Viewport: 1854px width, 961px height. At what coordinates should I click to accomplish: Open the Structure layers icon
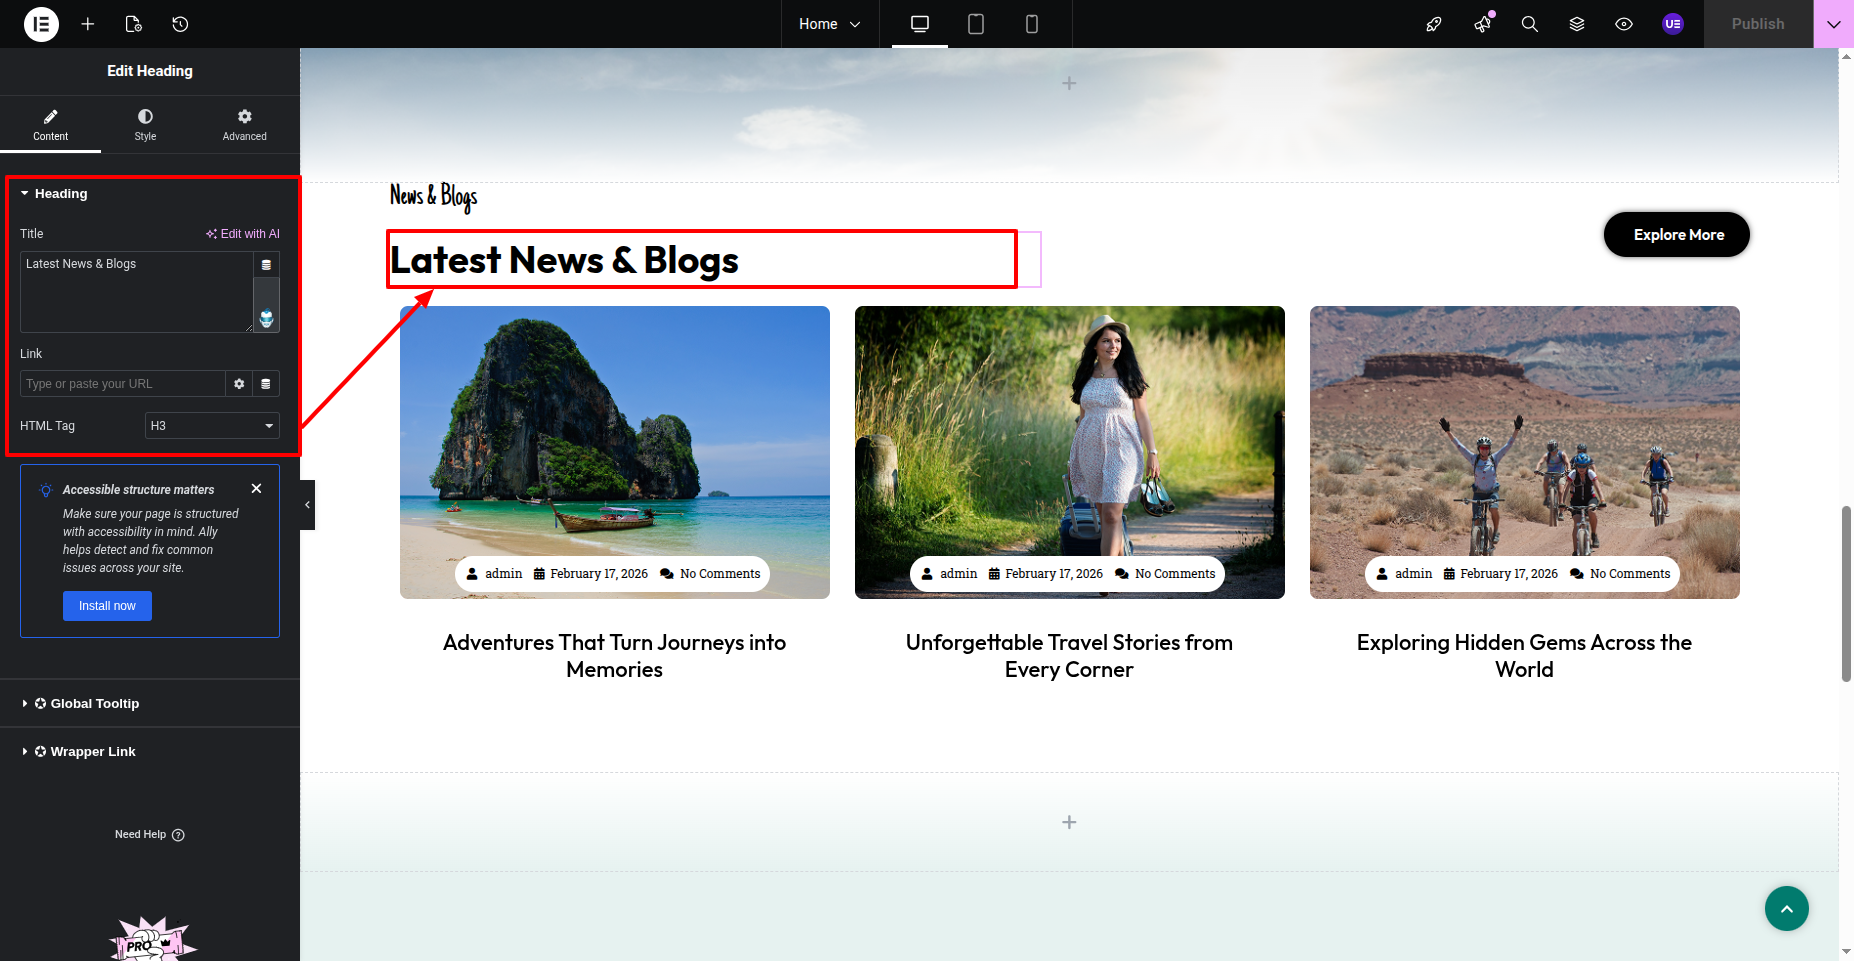pyautogui.click(x=1577, y=24)
